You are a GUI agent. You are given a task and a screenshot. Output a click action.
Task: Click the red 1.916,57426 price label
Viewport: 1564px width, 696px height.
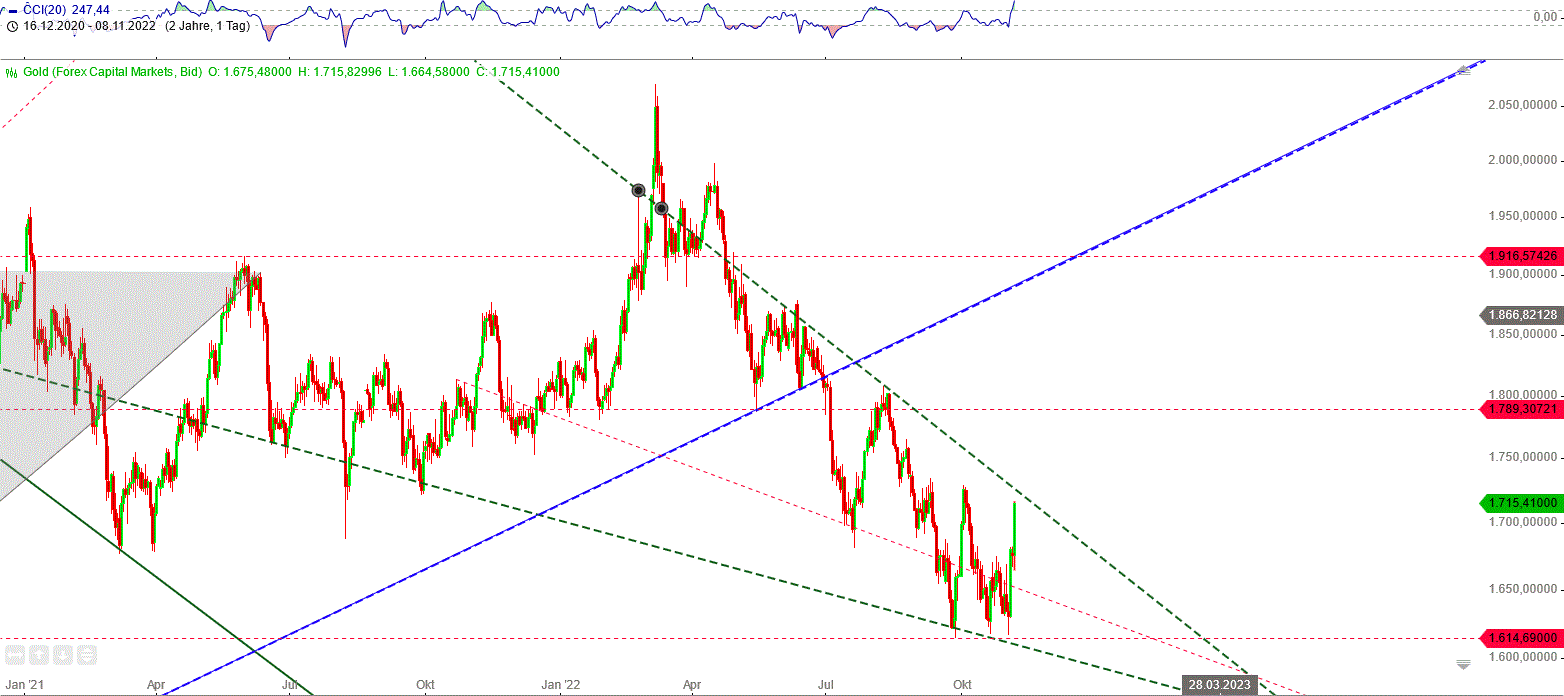point(1520,256)
